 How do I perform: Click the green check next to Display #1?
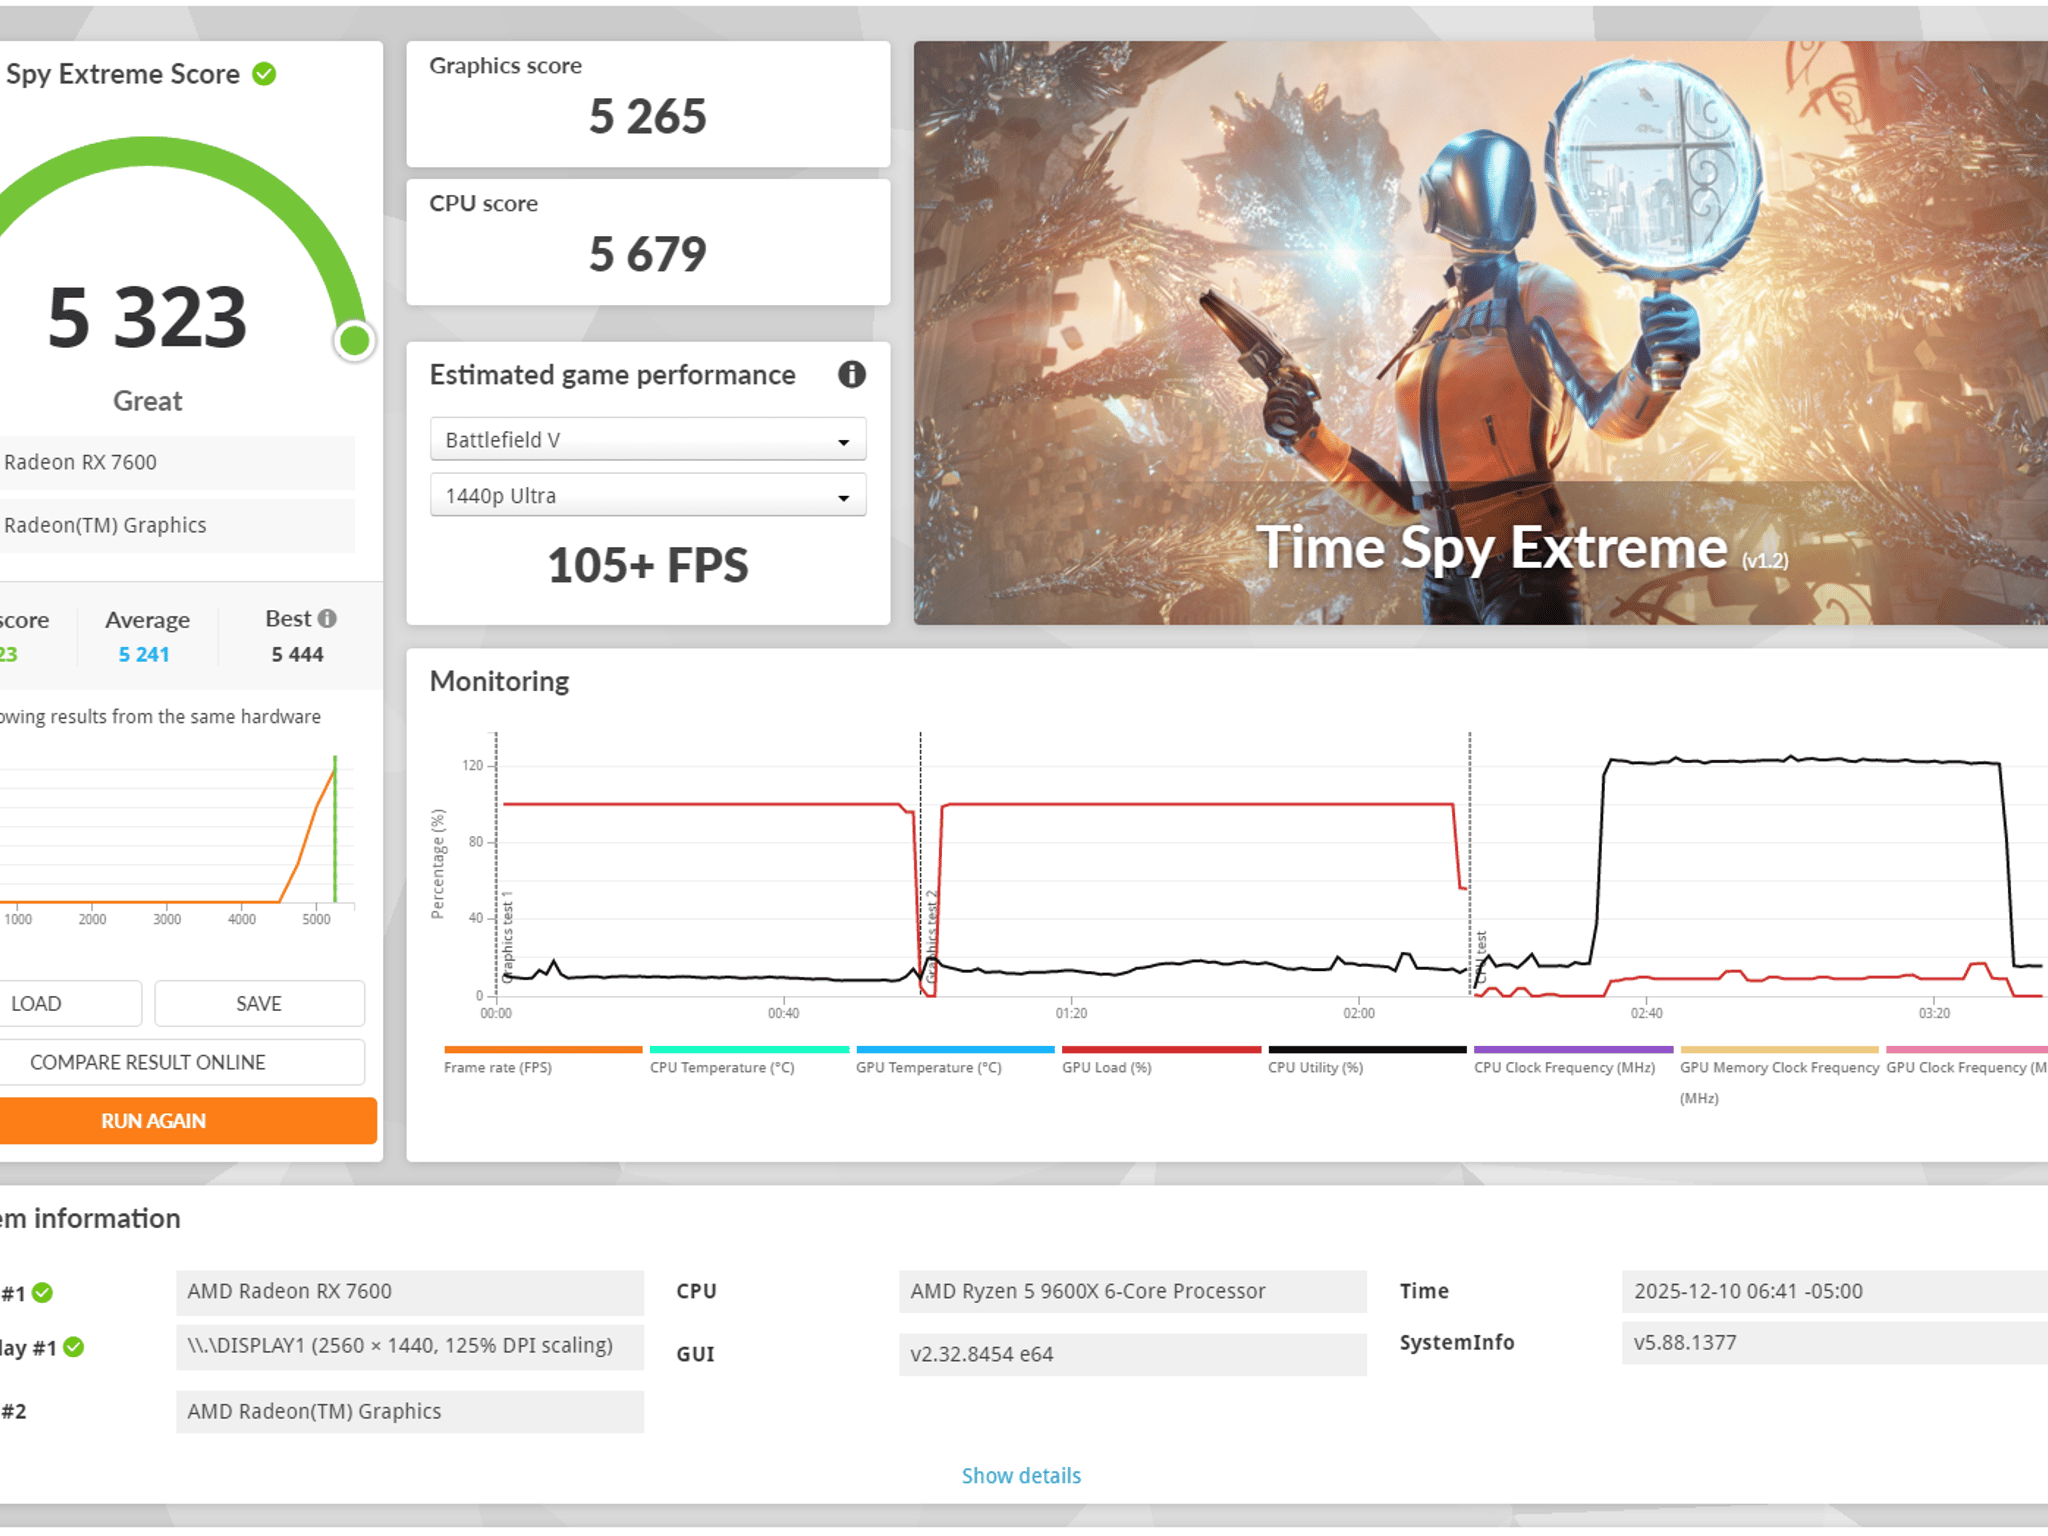(74, 1347)
